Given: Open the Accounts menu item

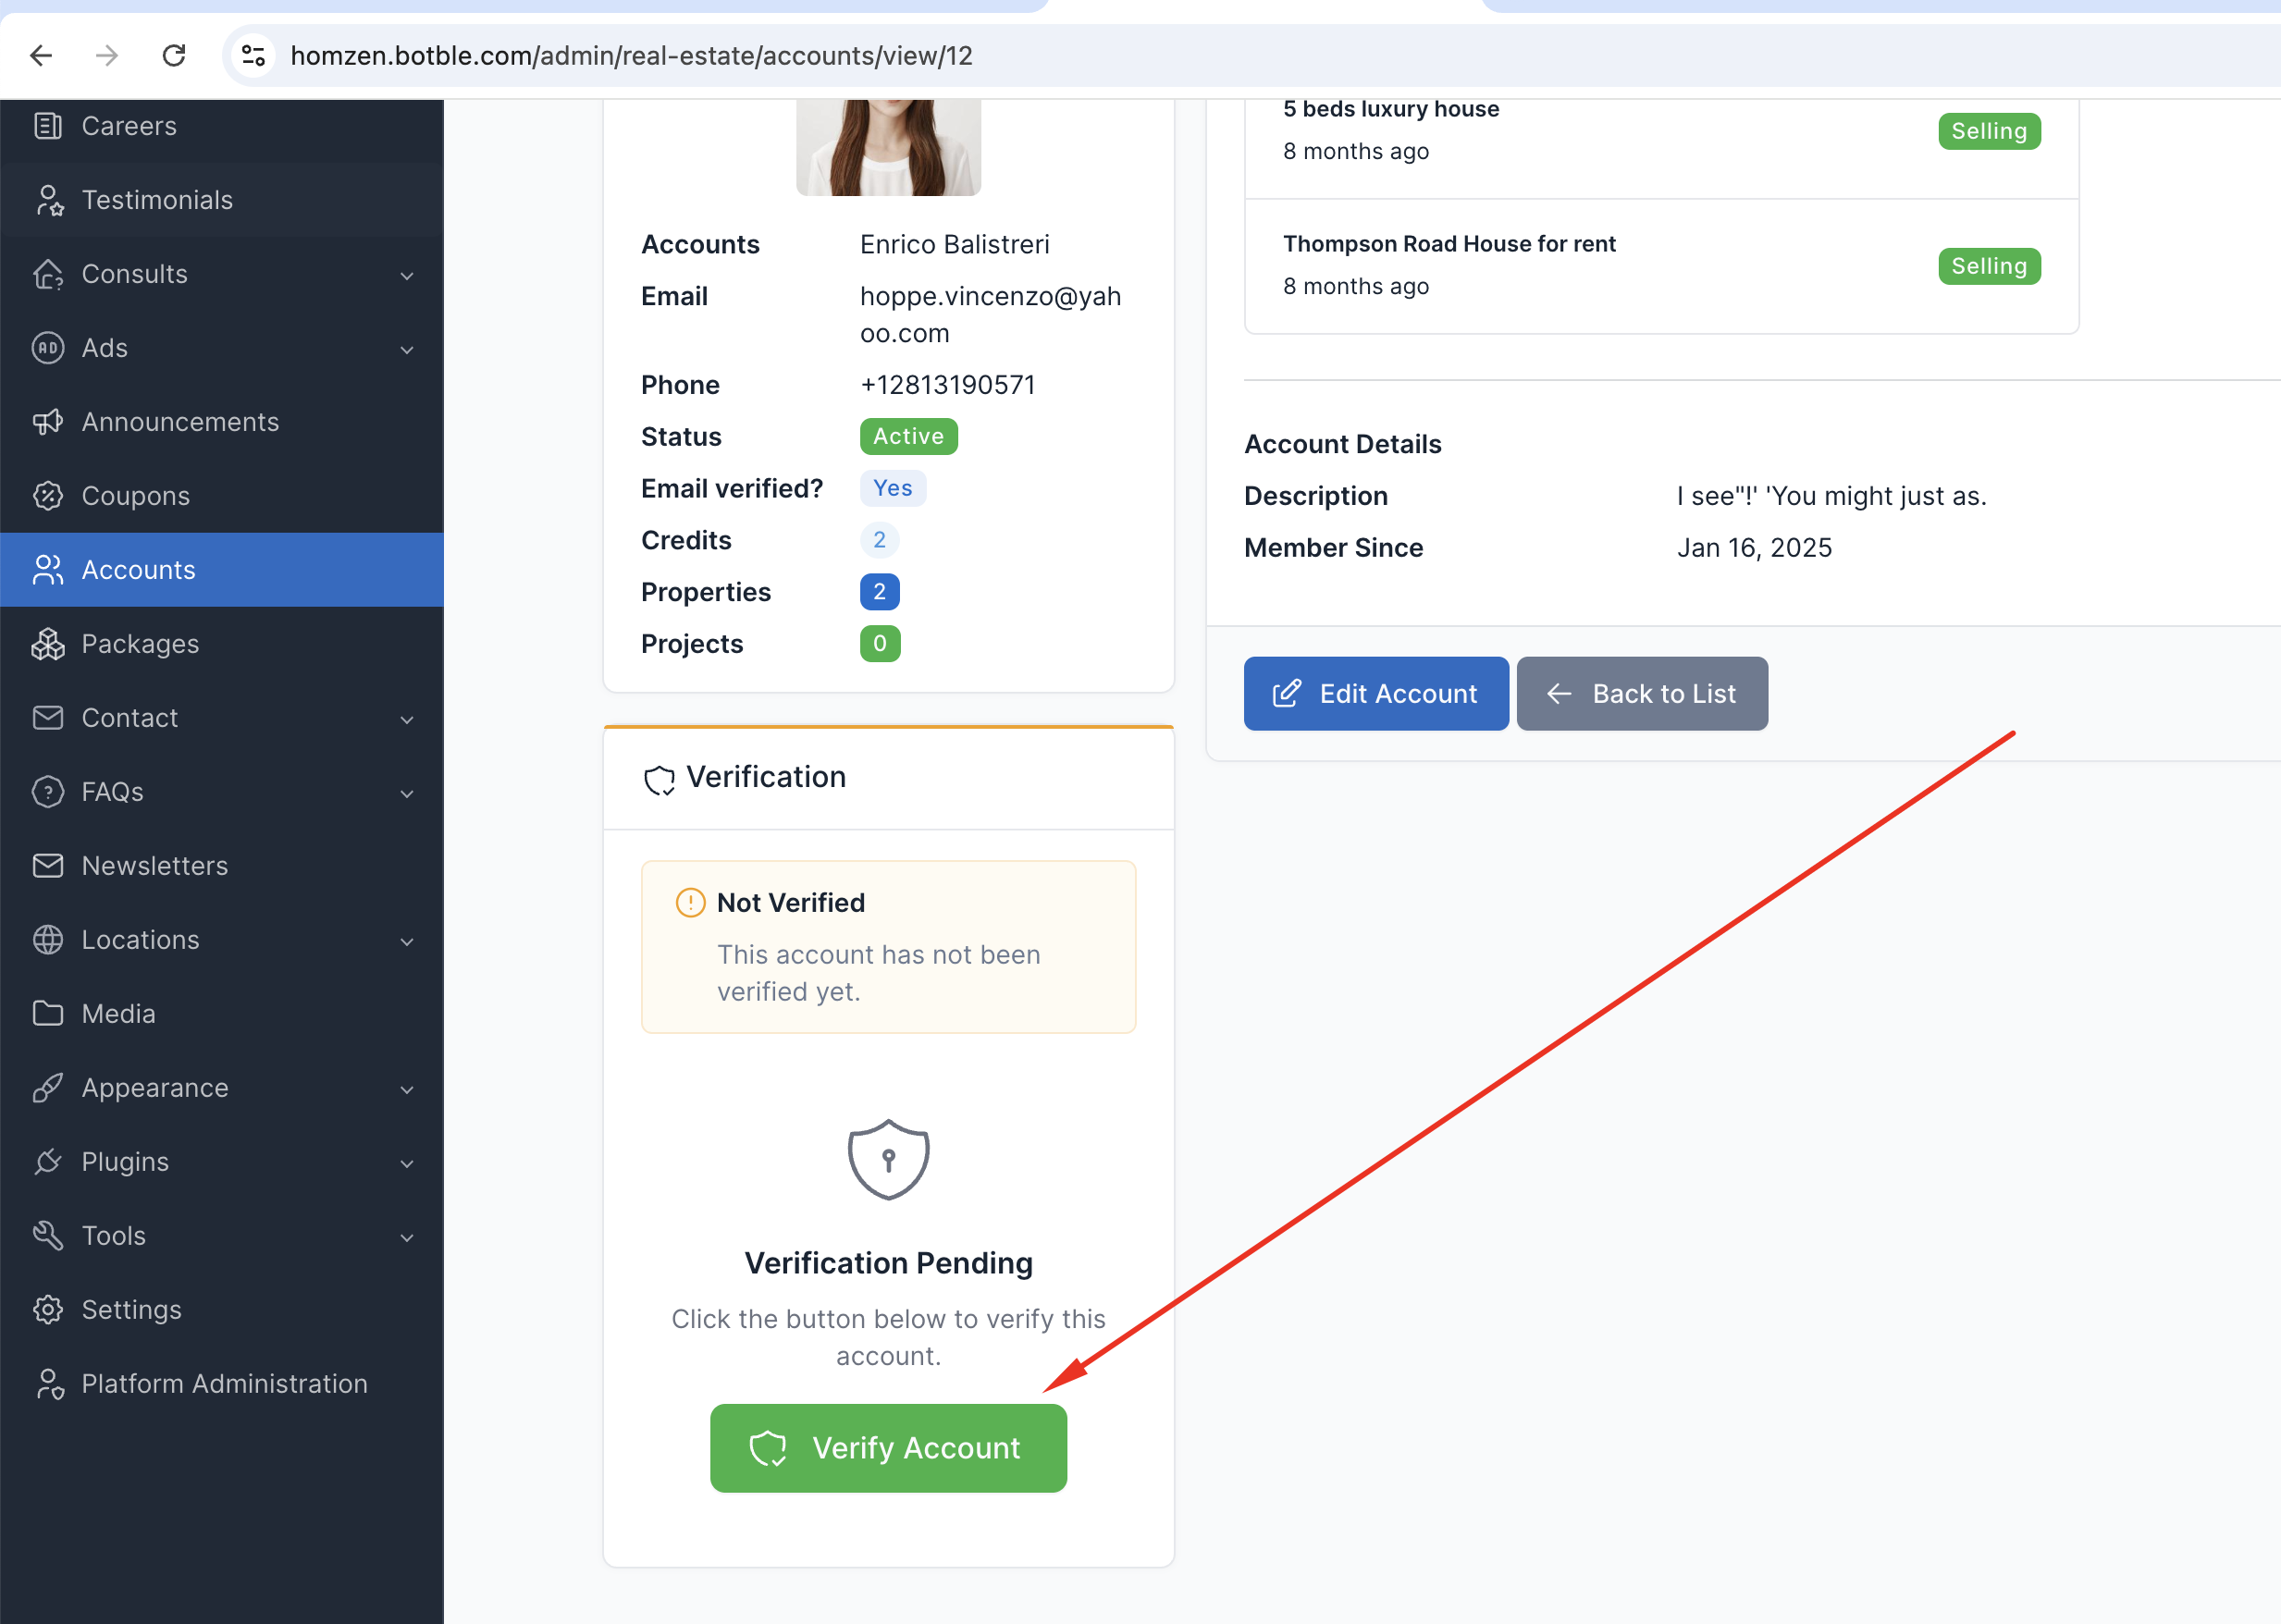Looking at the screenshot, I should pyautogui.click(x=138, y=570).
